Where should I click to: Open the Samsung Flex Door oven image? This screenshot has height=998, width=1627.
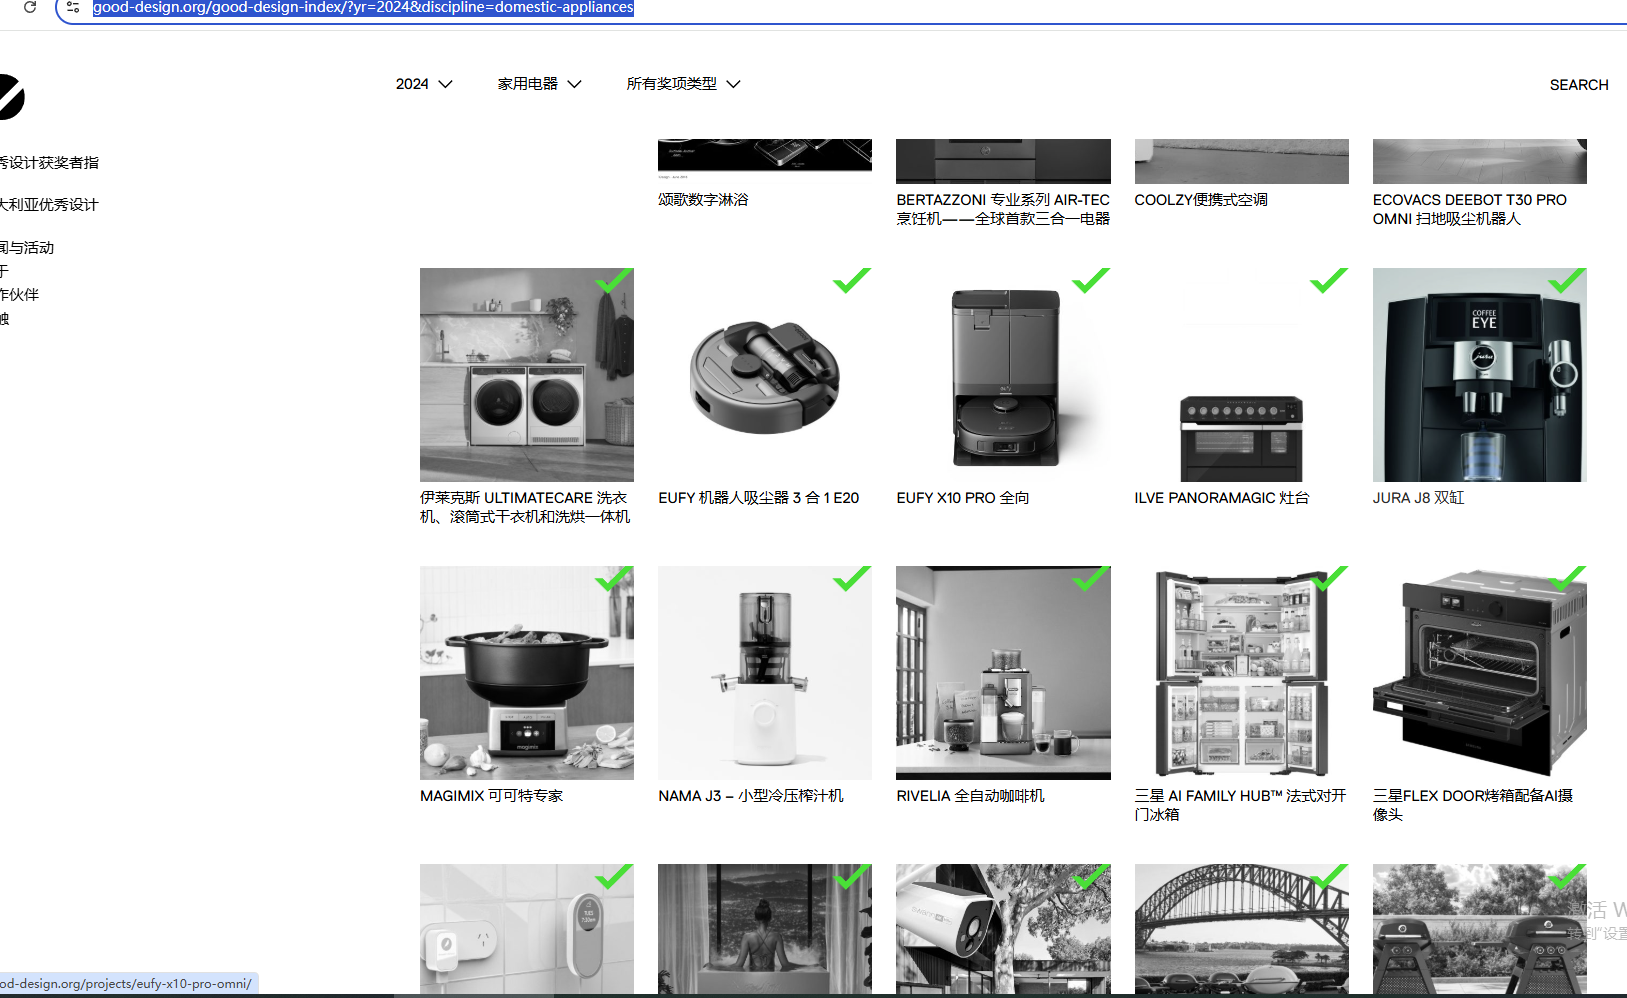[x=1480, y=673]
